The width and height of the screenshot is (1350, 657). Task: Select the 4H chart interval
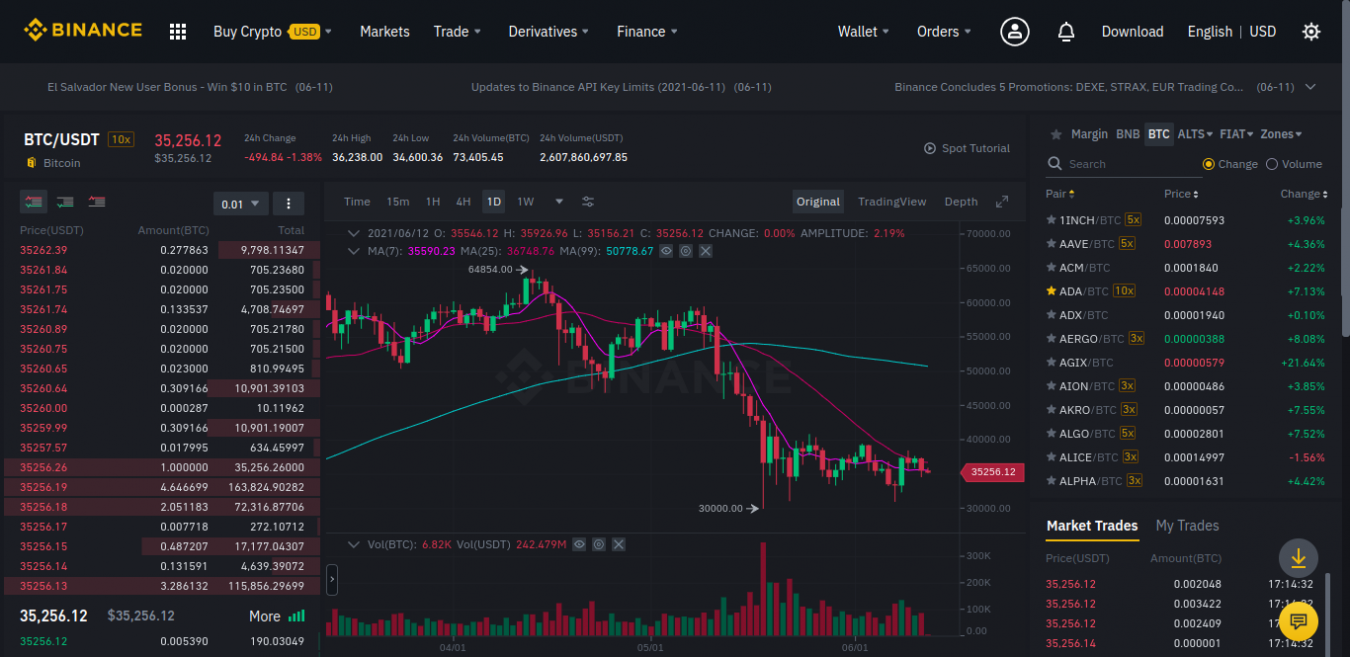coord(463,202)
